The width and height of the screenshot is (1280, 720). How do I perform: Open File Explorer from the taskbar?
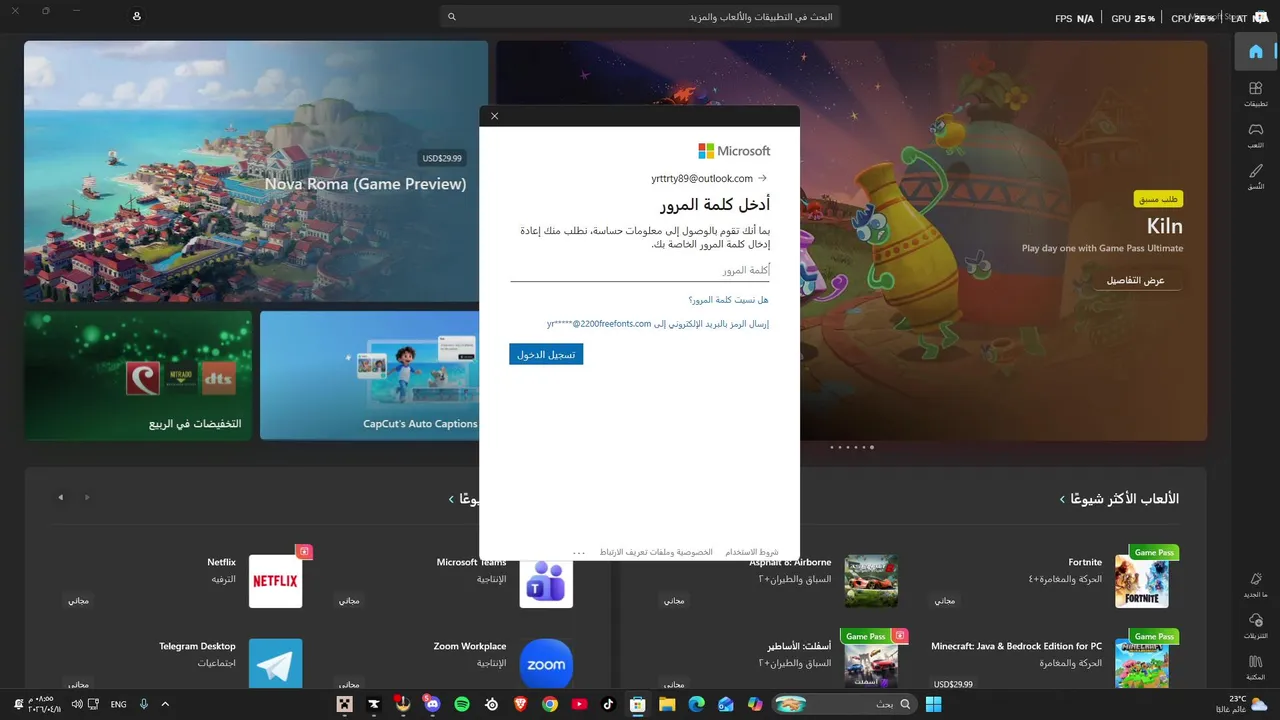667,704
